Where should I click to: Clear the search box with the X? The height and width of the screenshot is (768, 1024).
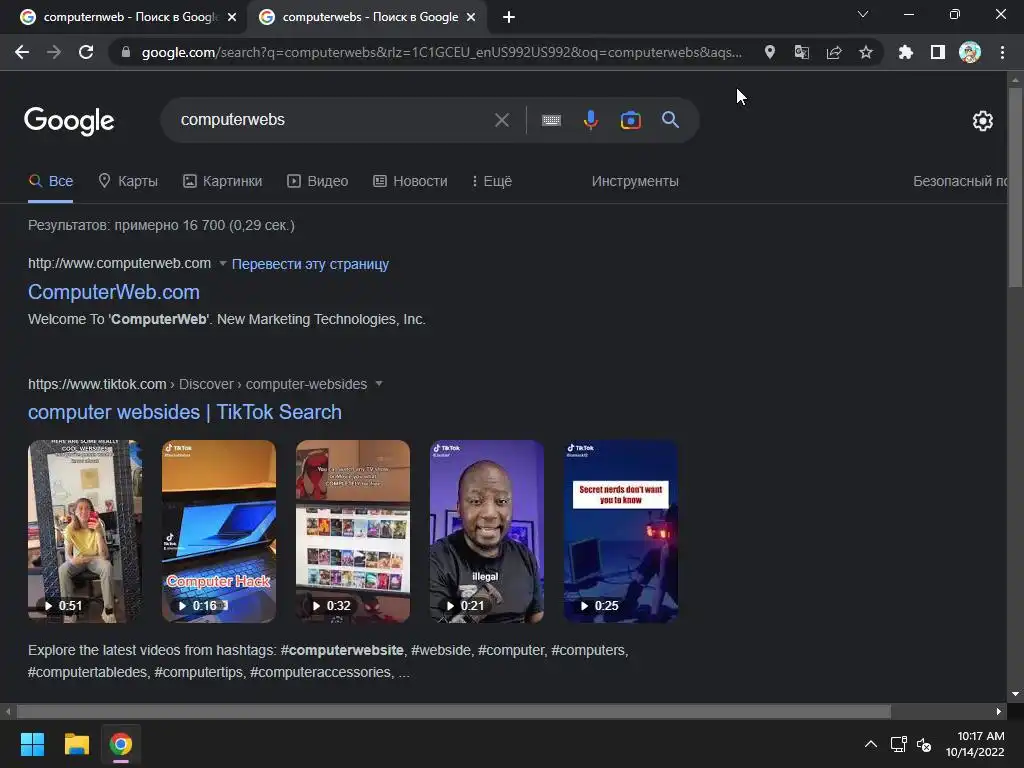click(x=502, y=120)
